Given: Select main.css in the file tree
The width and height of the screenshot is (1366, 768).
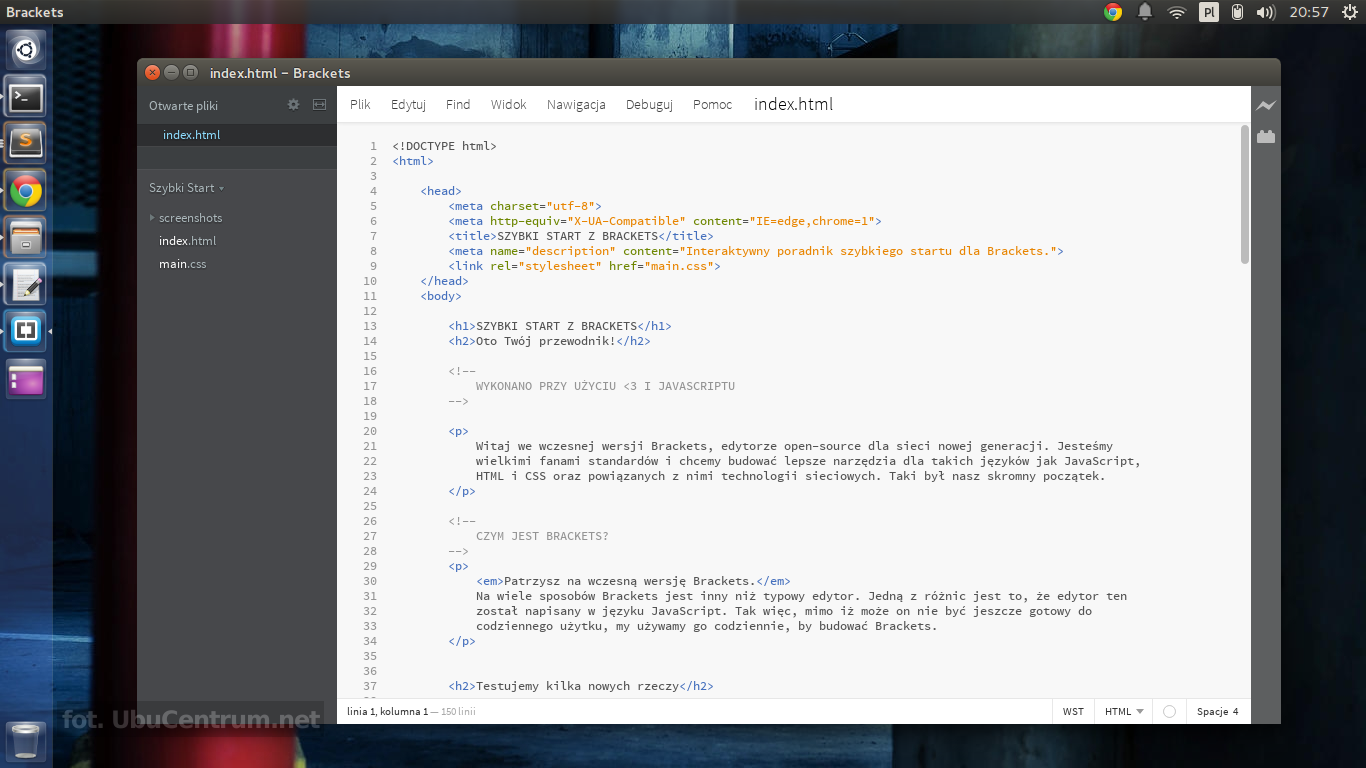Looking at the screenshot, I should 182,264.
